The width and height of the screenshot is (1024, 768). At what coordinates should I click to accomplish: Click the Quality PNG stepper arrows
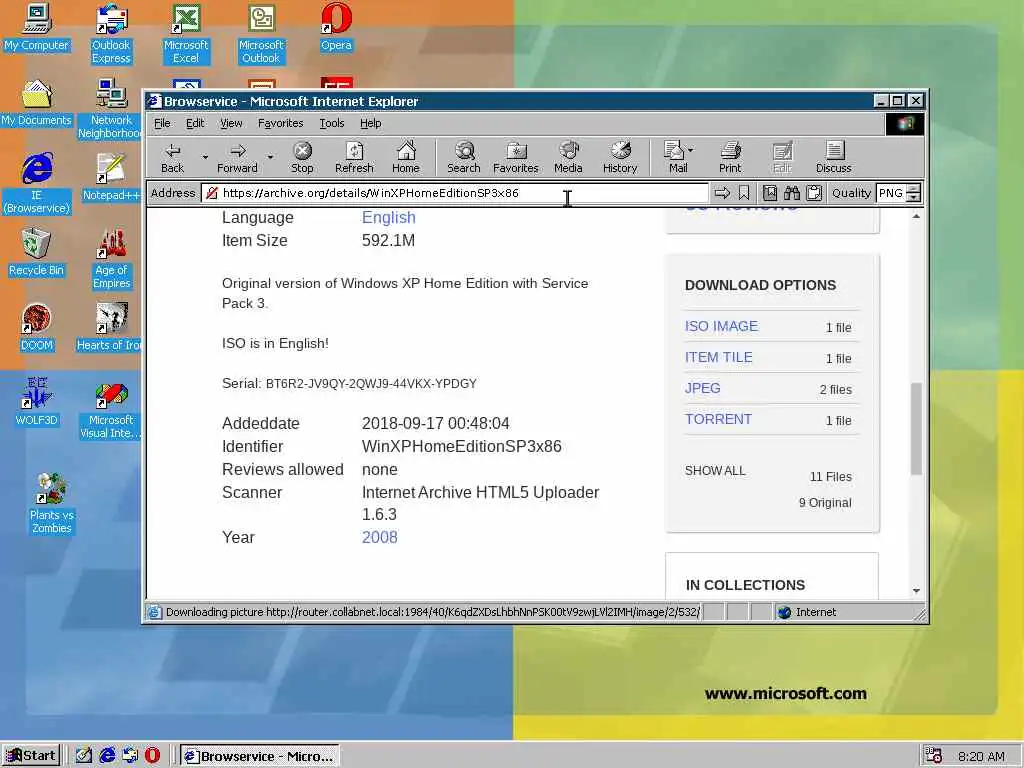point(914,193)
